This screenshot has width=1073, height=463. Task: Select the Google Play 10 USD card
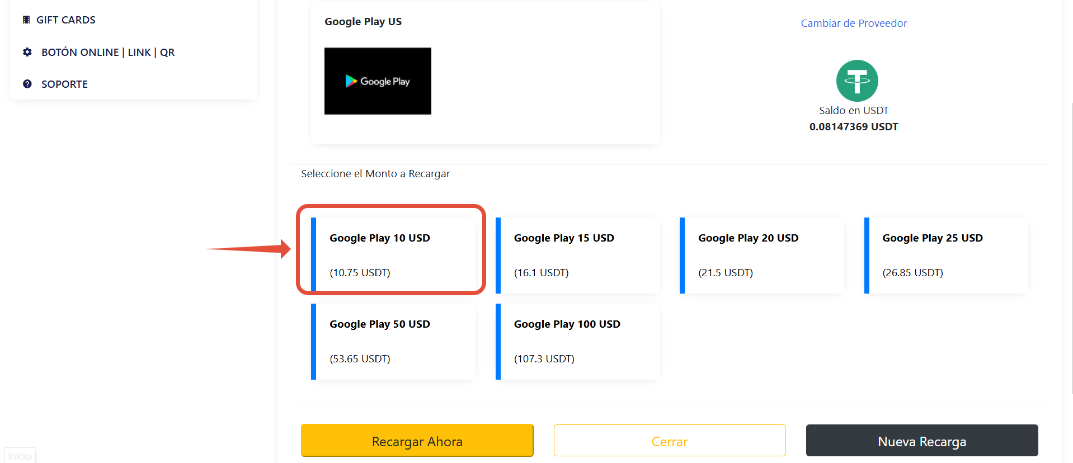(x=393, y=255)
